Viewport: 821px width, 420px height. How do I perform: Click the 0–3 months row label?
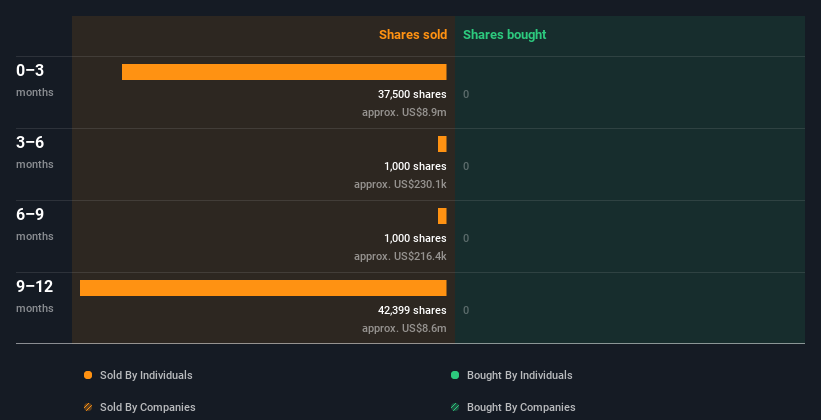point(35,80)
